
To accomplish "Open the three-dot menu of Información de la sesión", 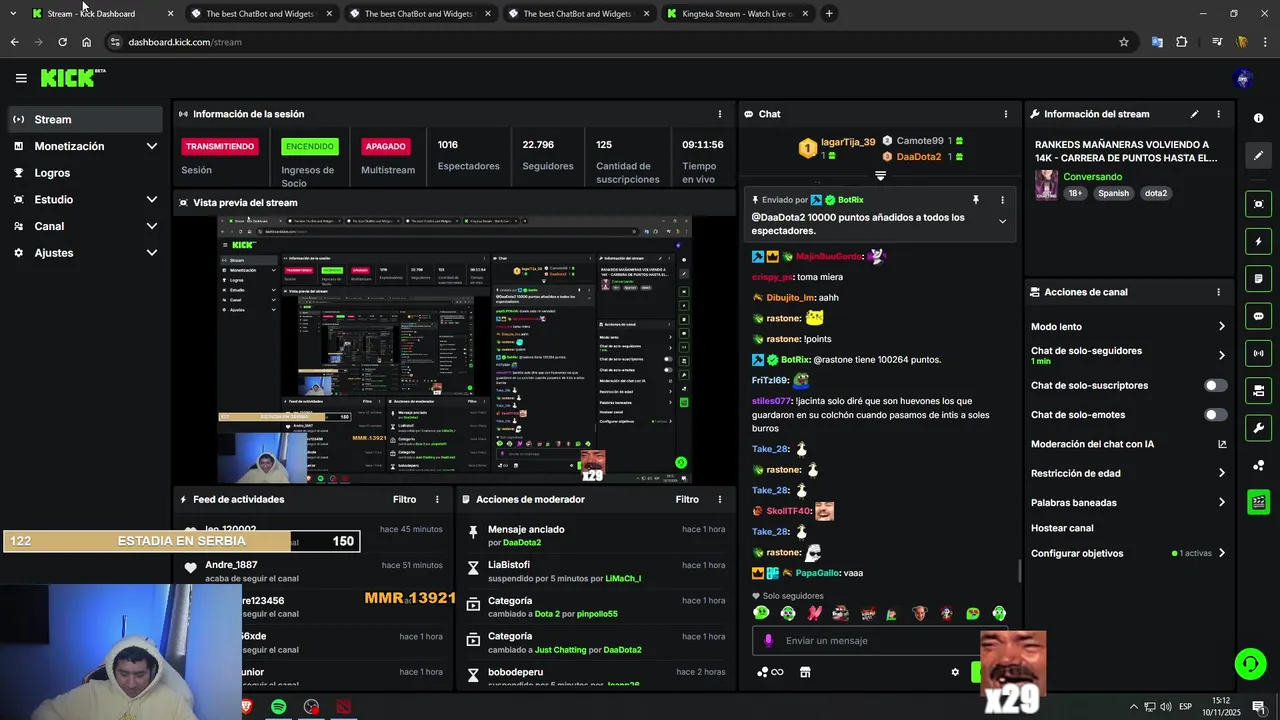I will 720,114.
